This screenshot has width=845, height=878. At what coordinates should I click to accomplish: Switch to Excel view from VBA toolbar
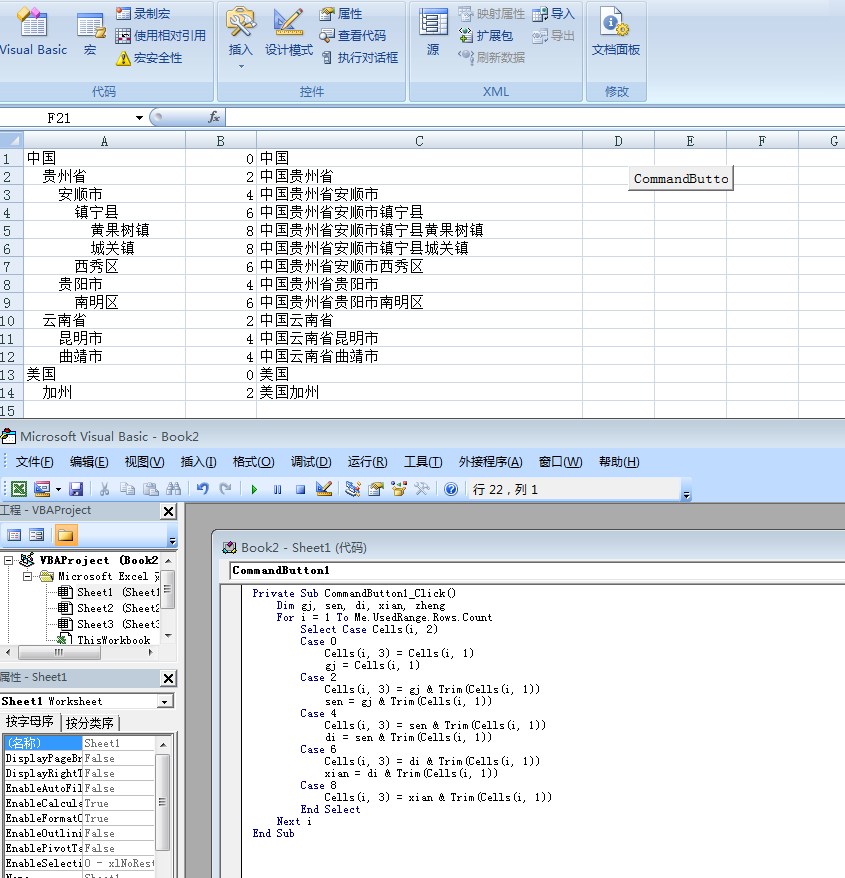coord(19,489)
